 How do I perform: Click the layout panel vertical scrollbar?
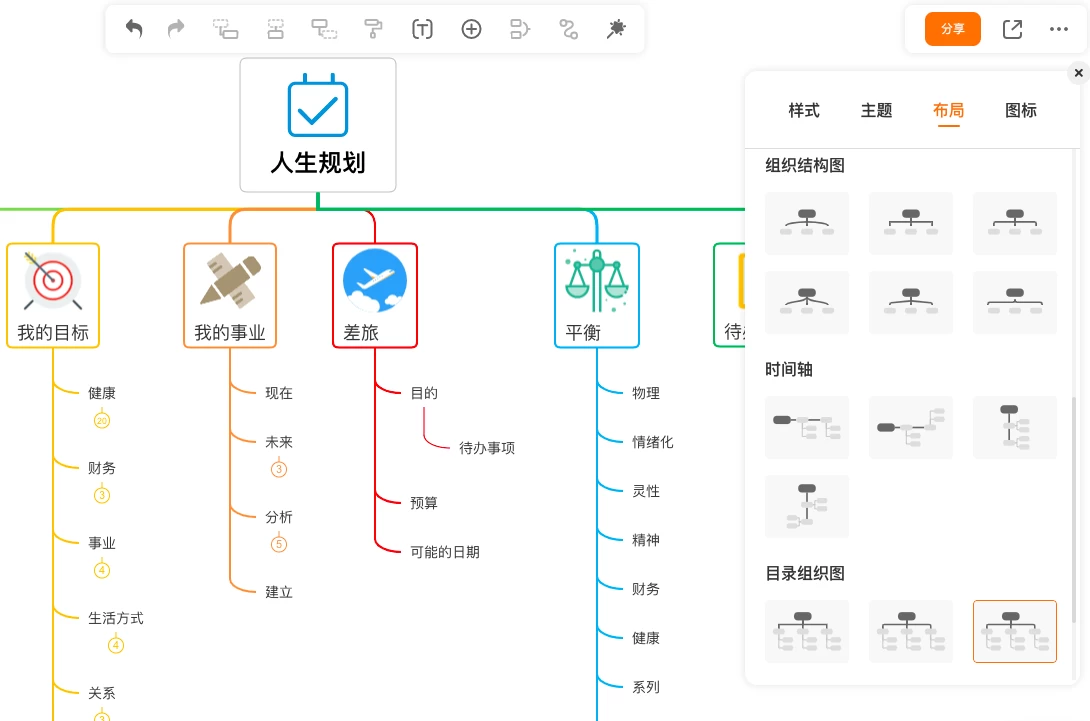1074,510
